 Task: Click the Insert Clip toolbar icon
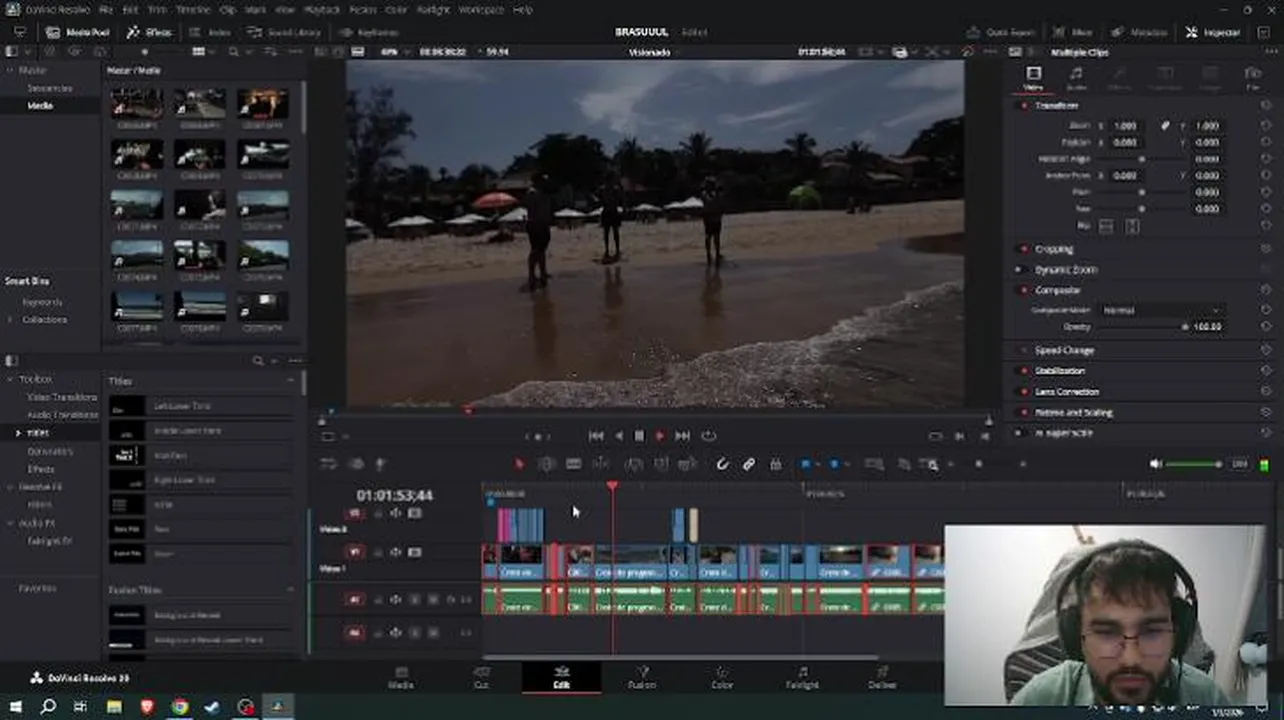pos(634,464)
